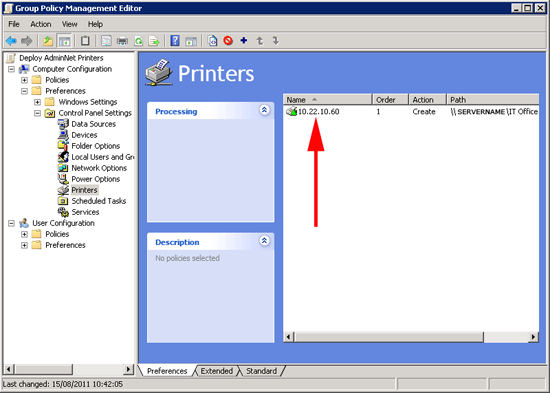Move item up with up arrow icon
Viewport: 550px width, 393px height.
click(260, 41)
